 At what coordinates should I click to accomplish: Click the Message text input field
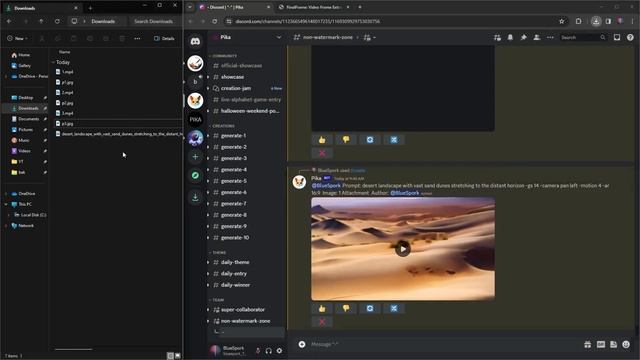click(444, 344)
